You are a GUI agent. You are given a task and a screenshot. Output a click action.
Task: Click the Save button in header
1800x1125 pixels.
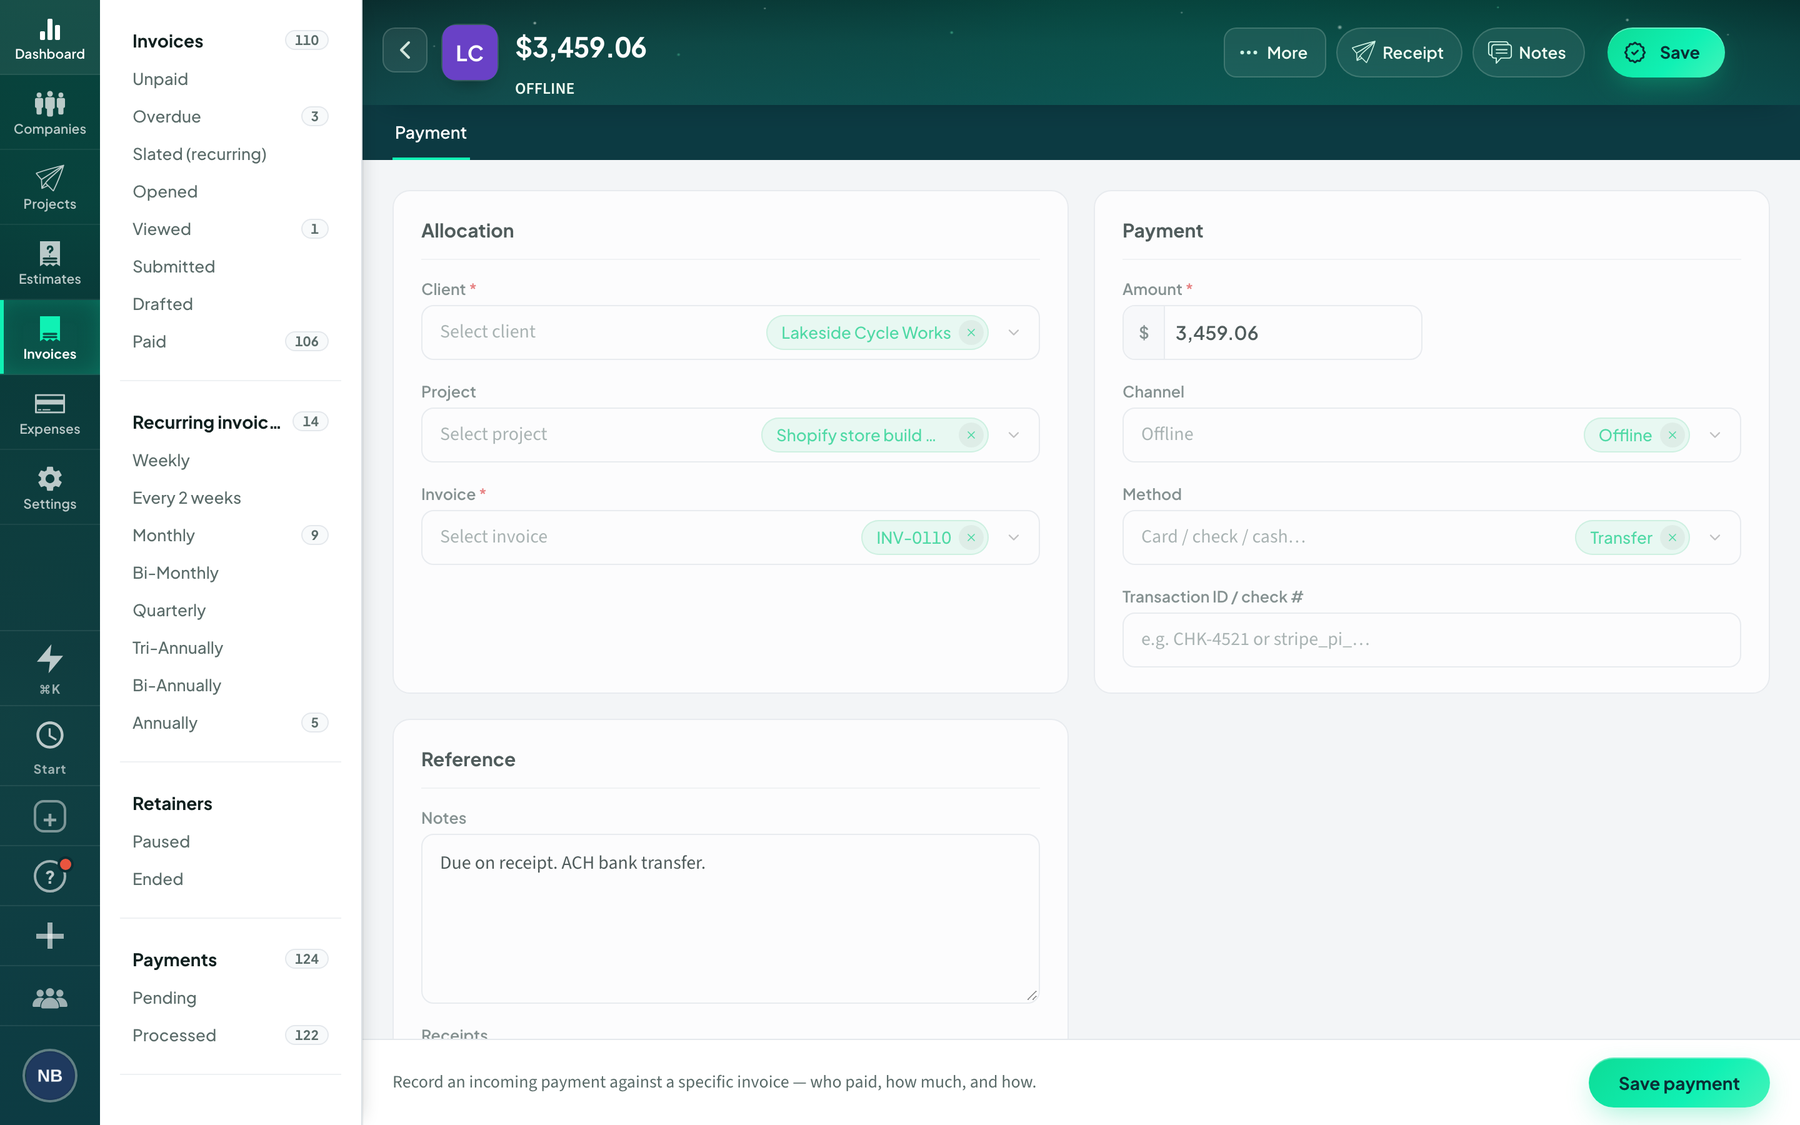tap(1665, 53)
